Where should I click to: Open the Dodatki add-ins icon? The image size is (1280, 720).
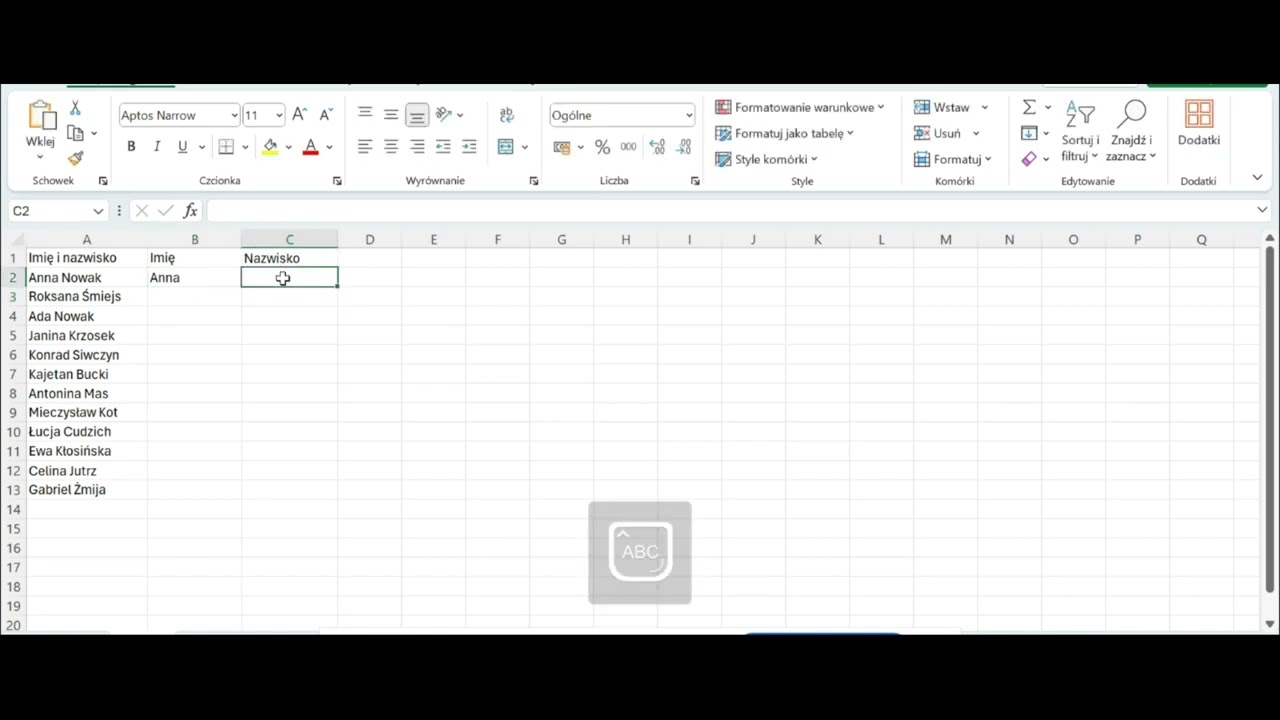click(x=1198, y=114)
